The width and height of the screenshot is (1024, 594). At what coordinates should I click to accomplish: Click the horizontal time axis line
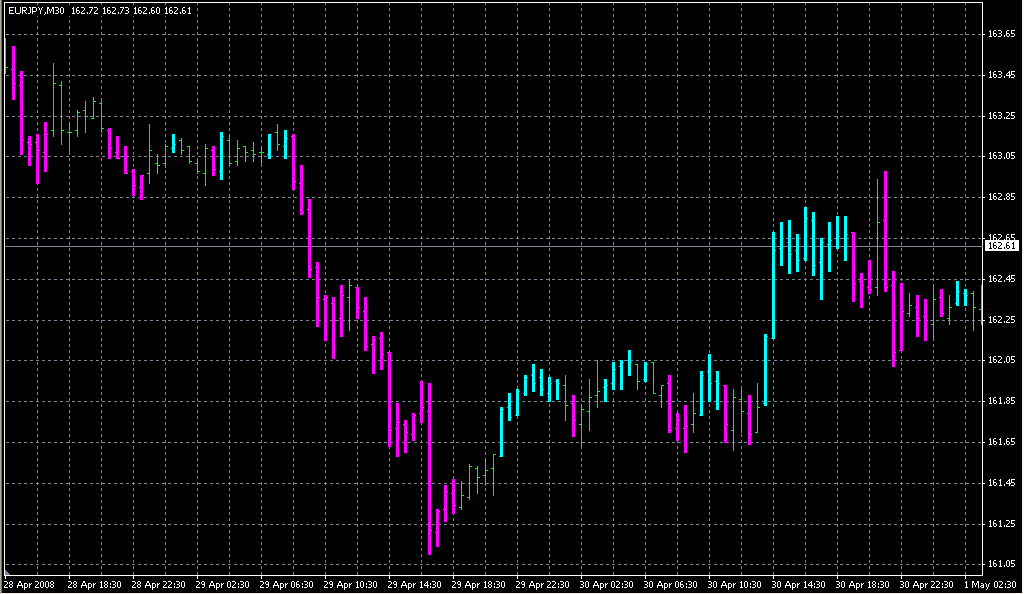tap(500, 575)
